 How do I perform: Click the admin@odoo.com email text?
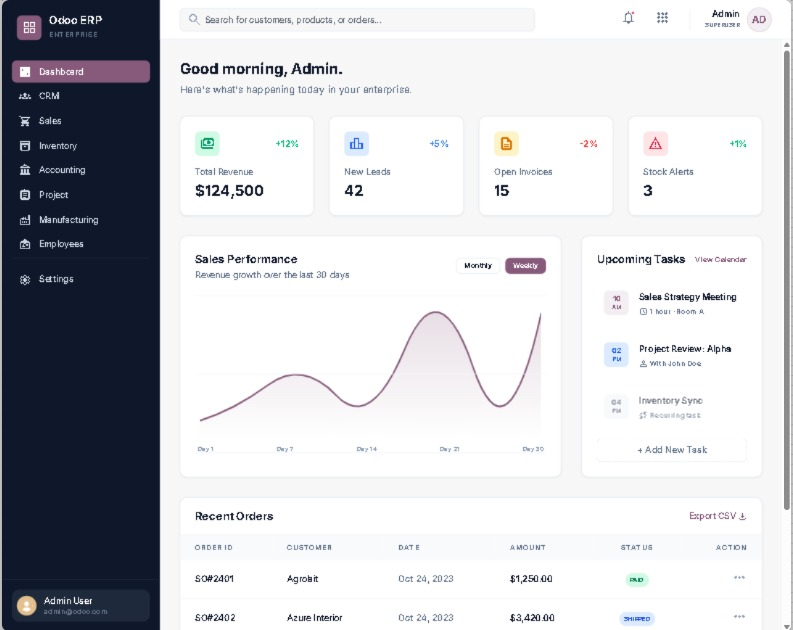[x=75, y=612]
